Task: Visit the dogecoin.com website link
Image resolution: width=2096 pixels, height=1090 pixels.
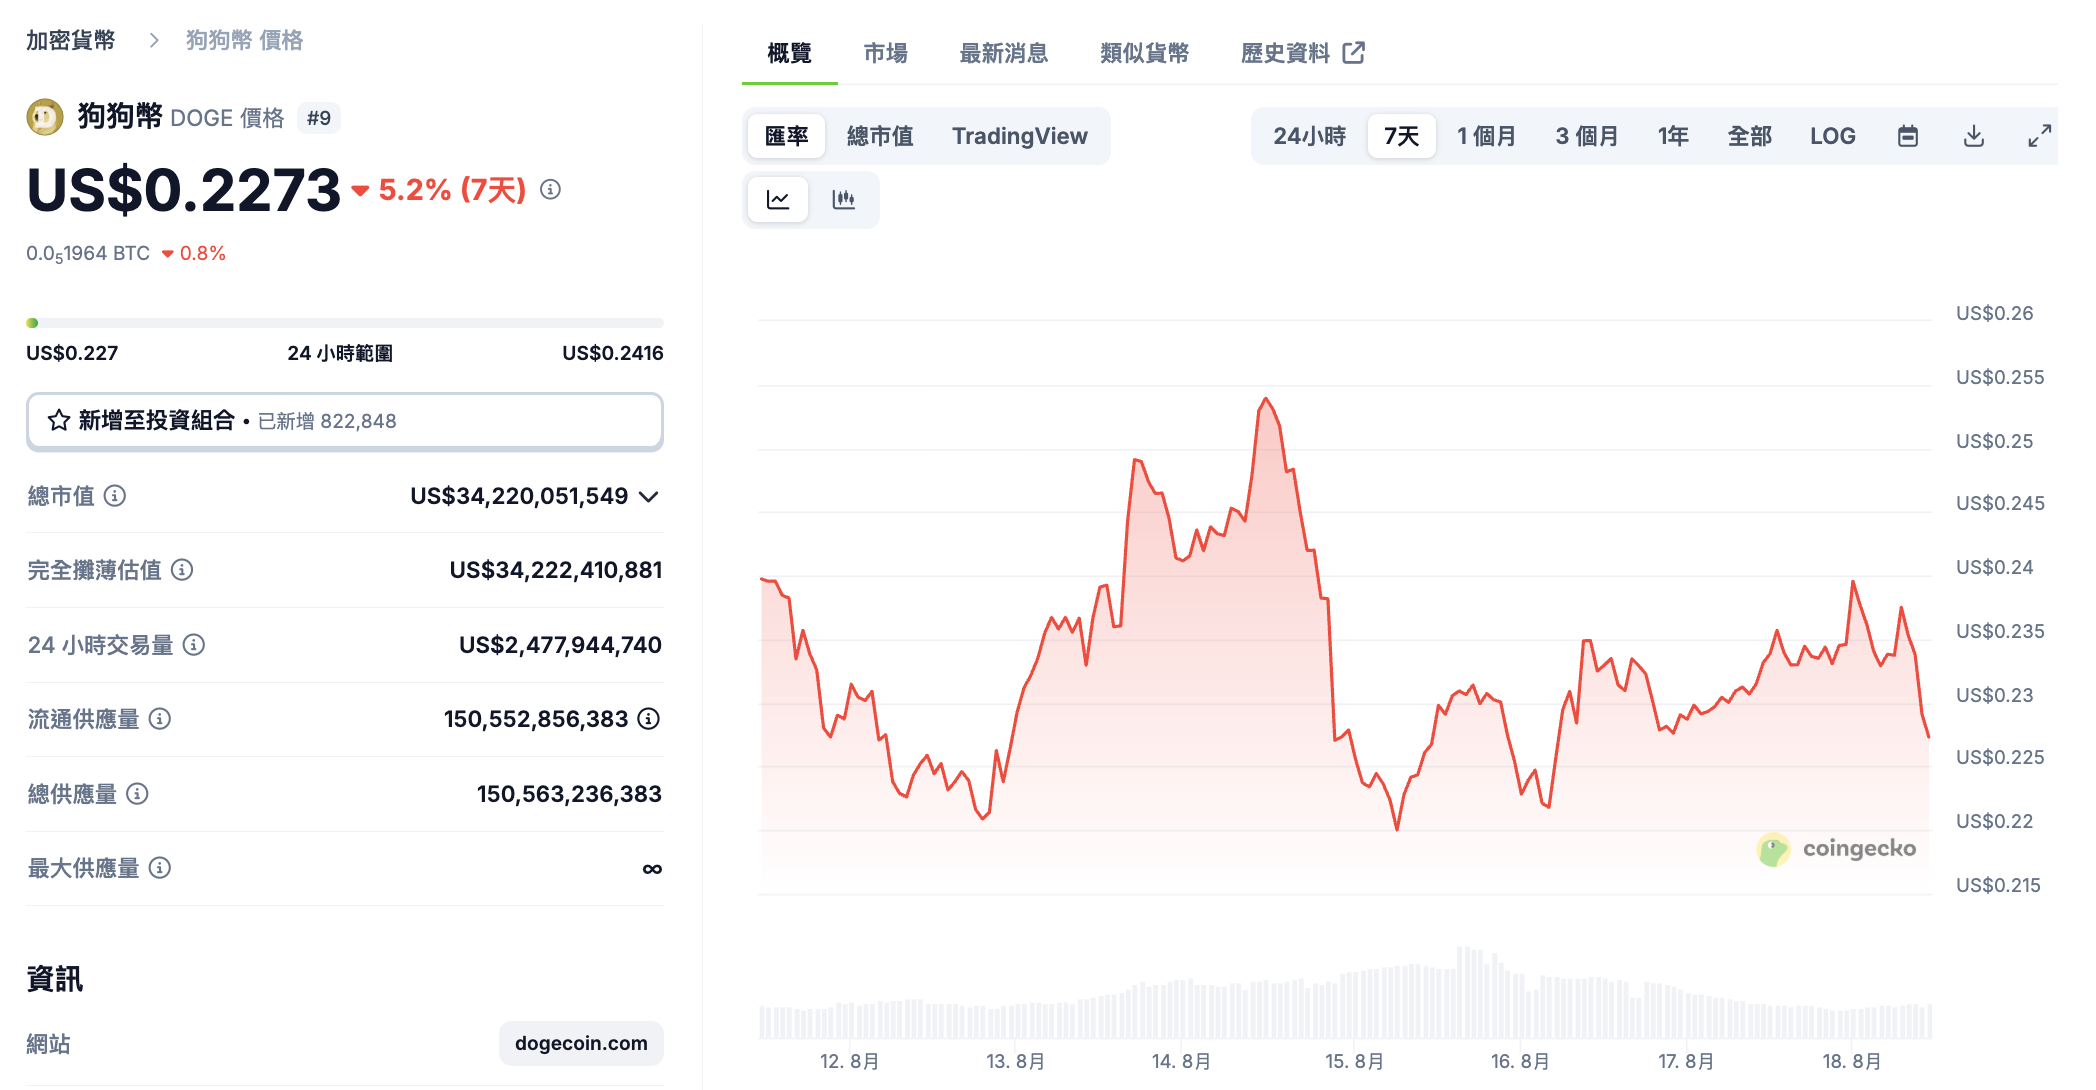Action: pos(580,1043)
